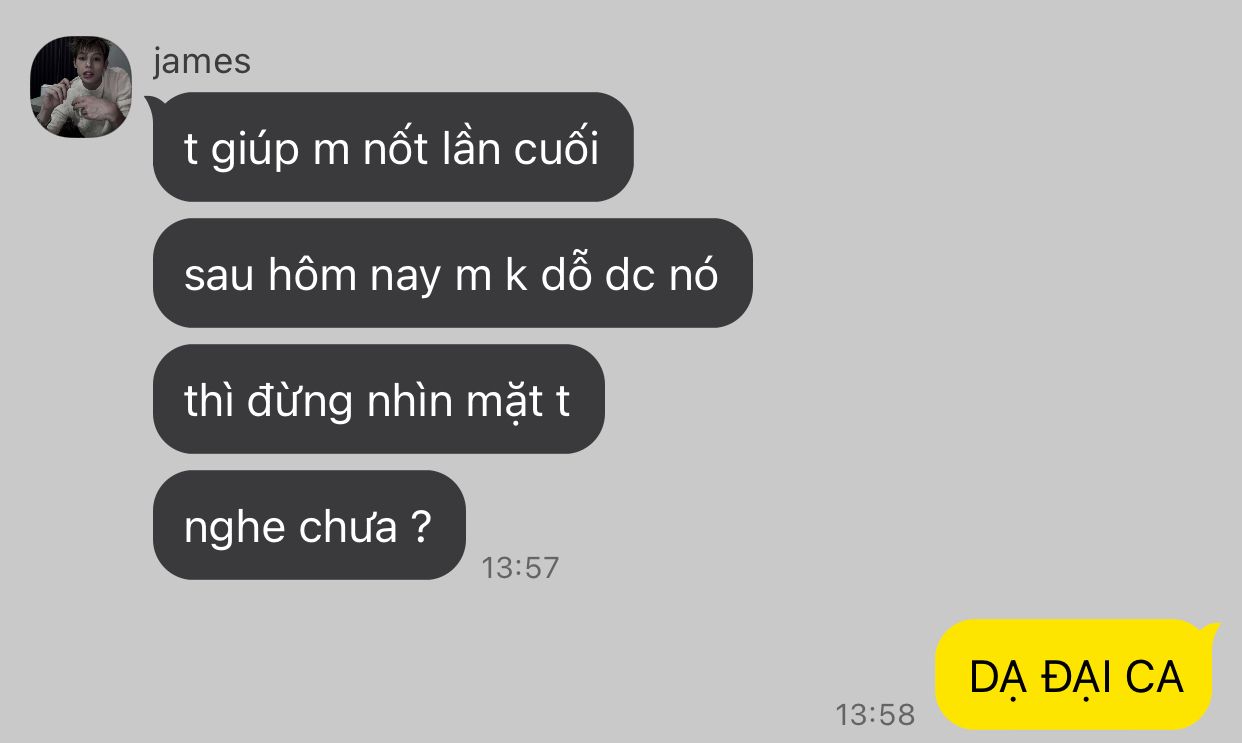Click the tail of the yellow sent bubble

[1211, 632]
